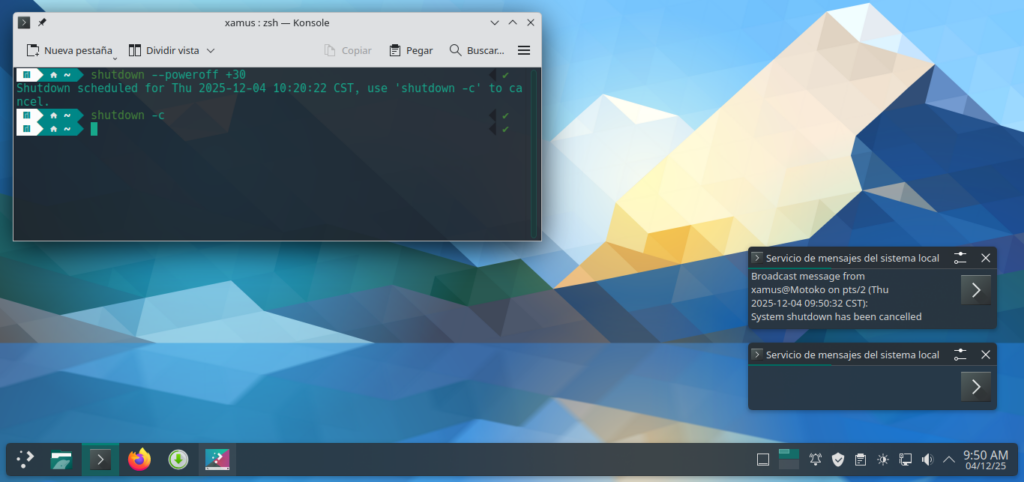Click the 'shutdown -c' command text
The height and width of the screenshot is (482, 1024).
click(x=127, y=116)
